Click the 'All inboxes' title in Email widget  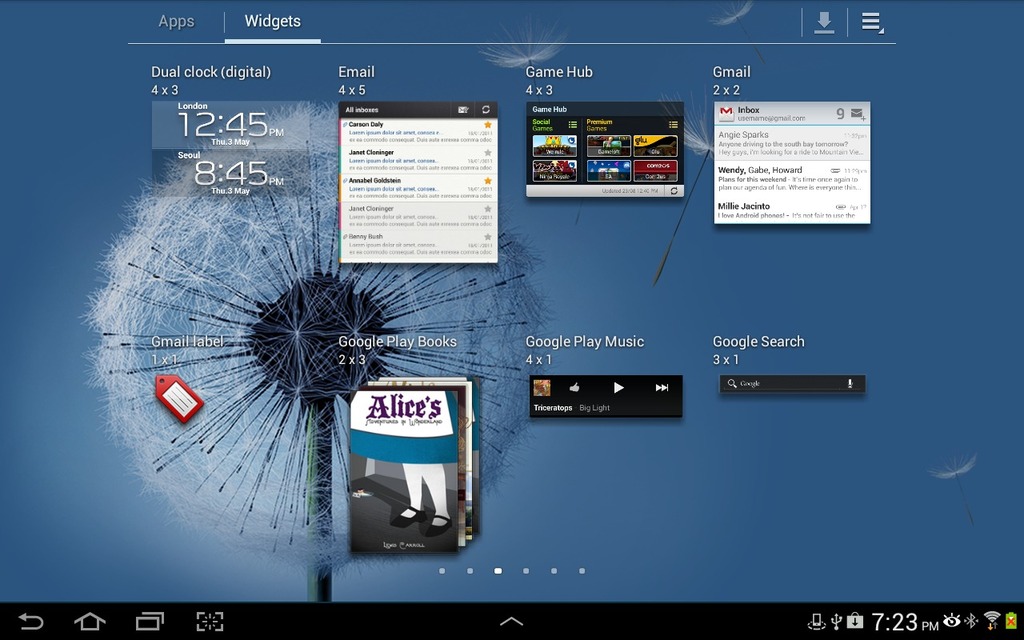pos(362,110)
